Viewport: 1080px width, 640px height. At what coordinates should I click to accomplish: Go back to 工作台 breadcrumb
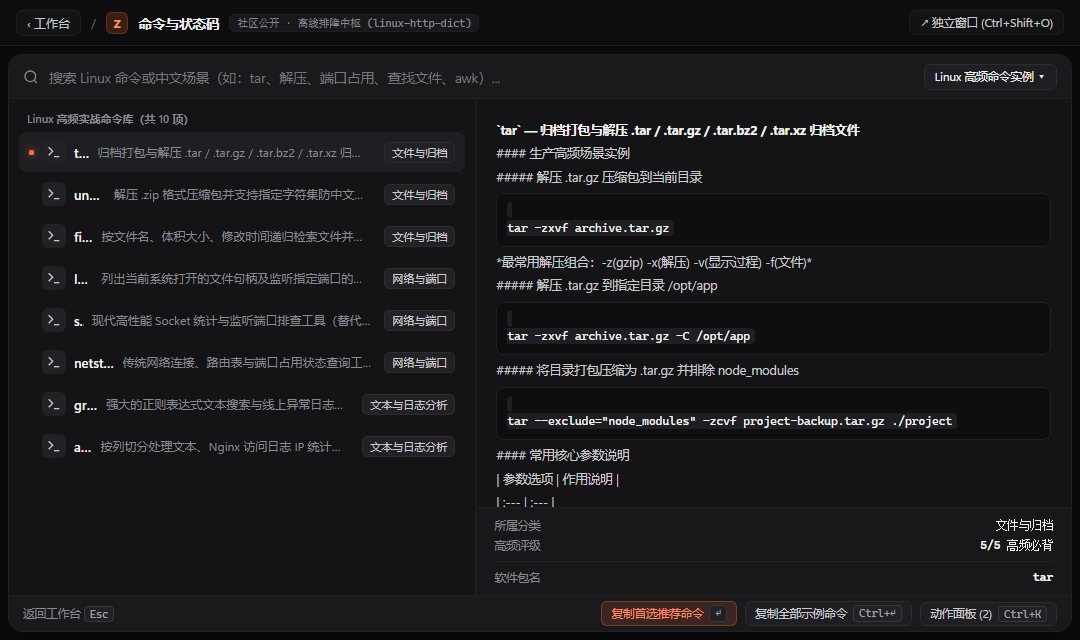point(48,23)
